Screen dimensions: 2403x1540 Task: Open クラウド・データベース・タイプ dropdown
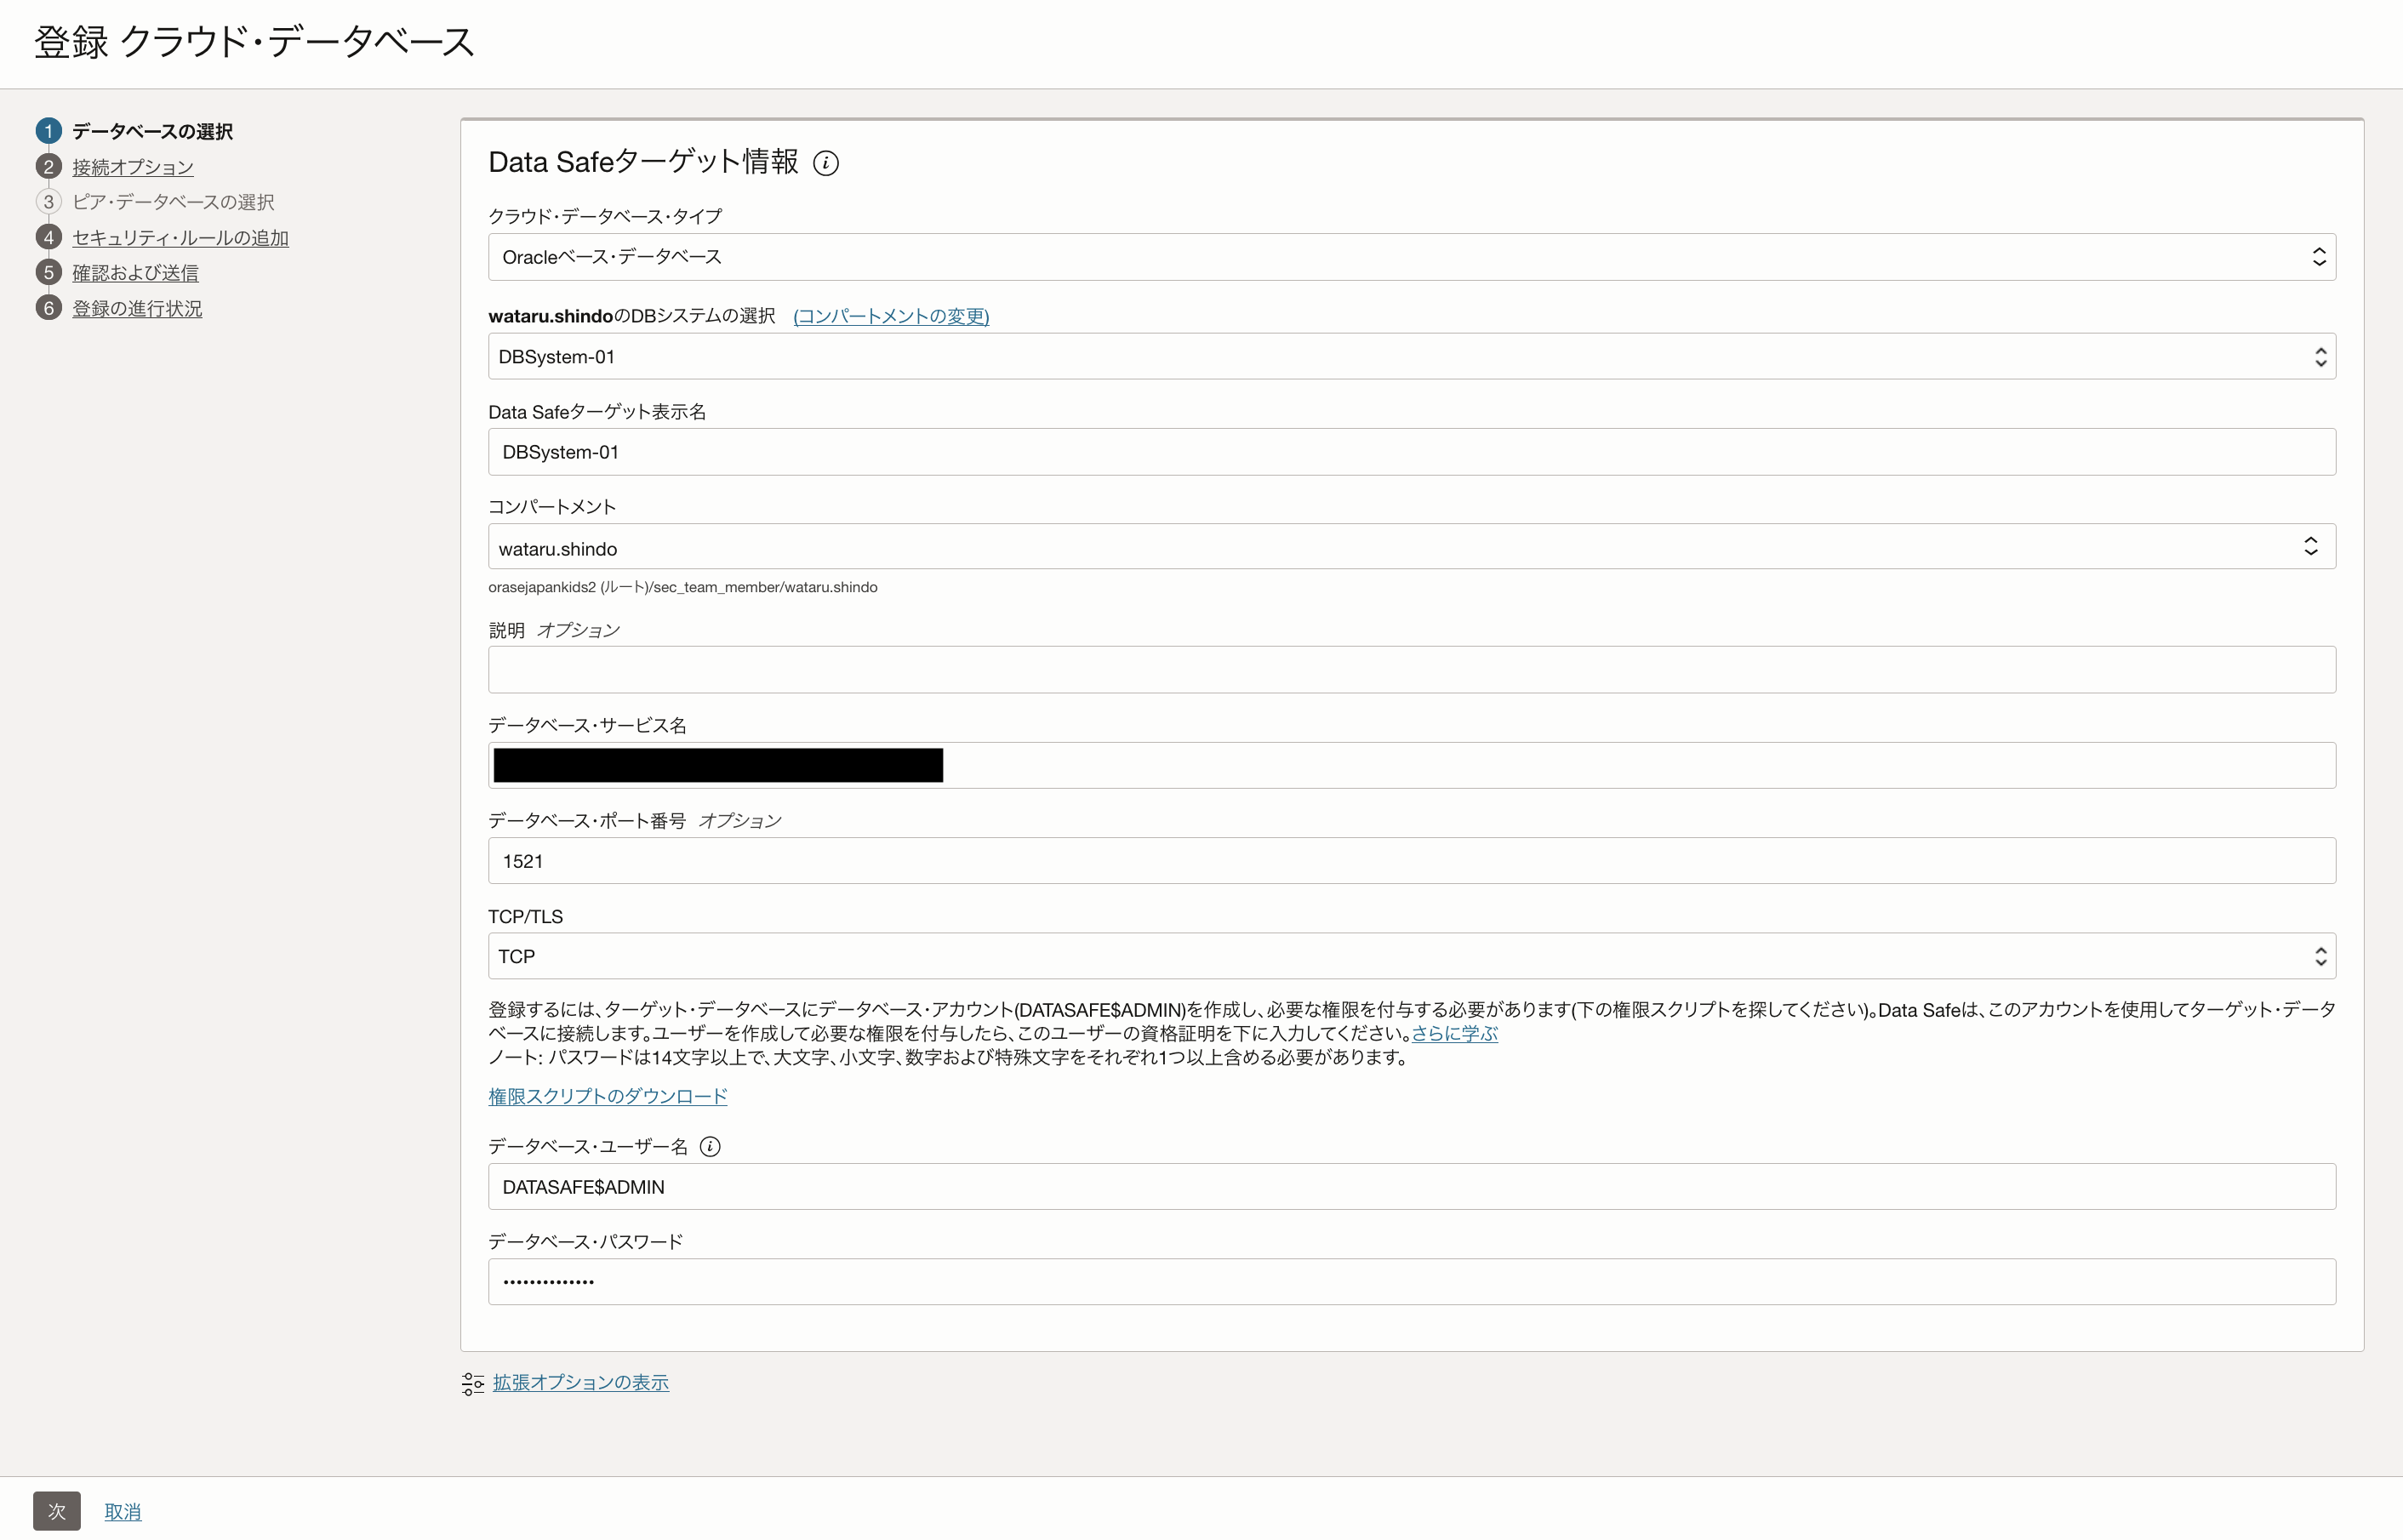(1411, 257)
